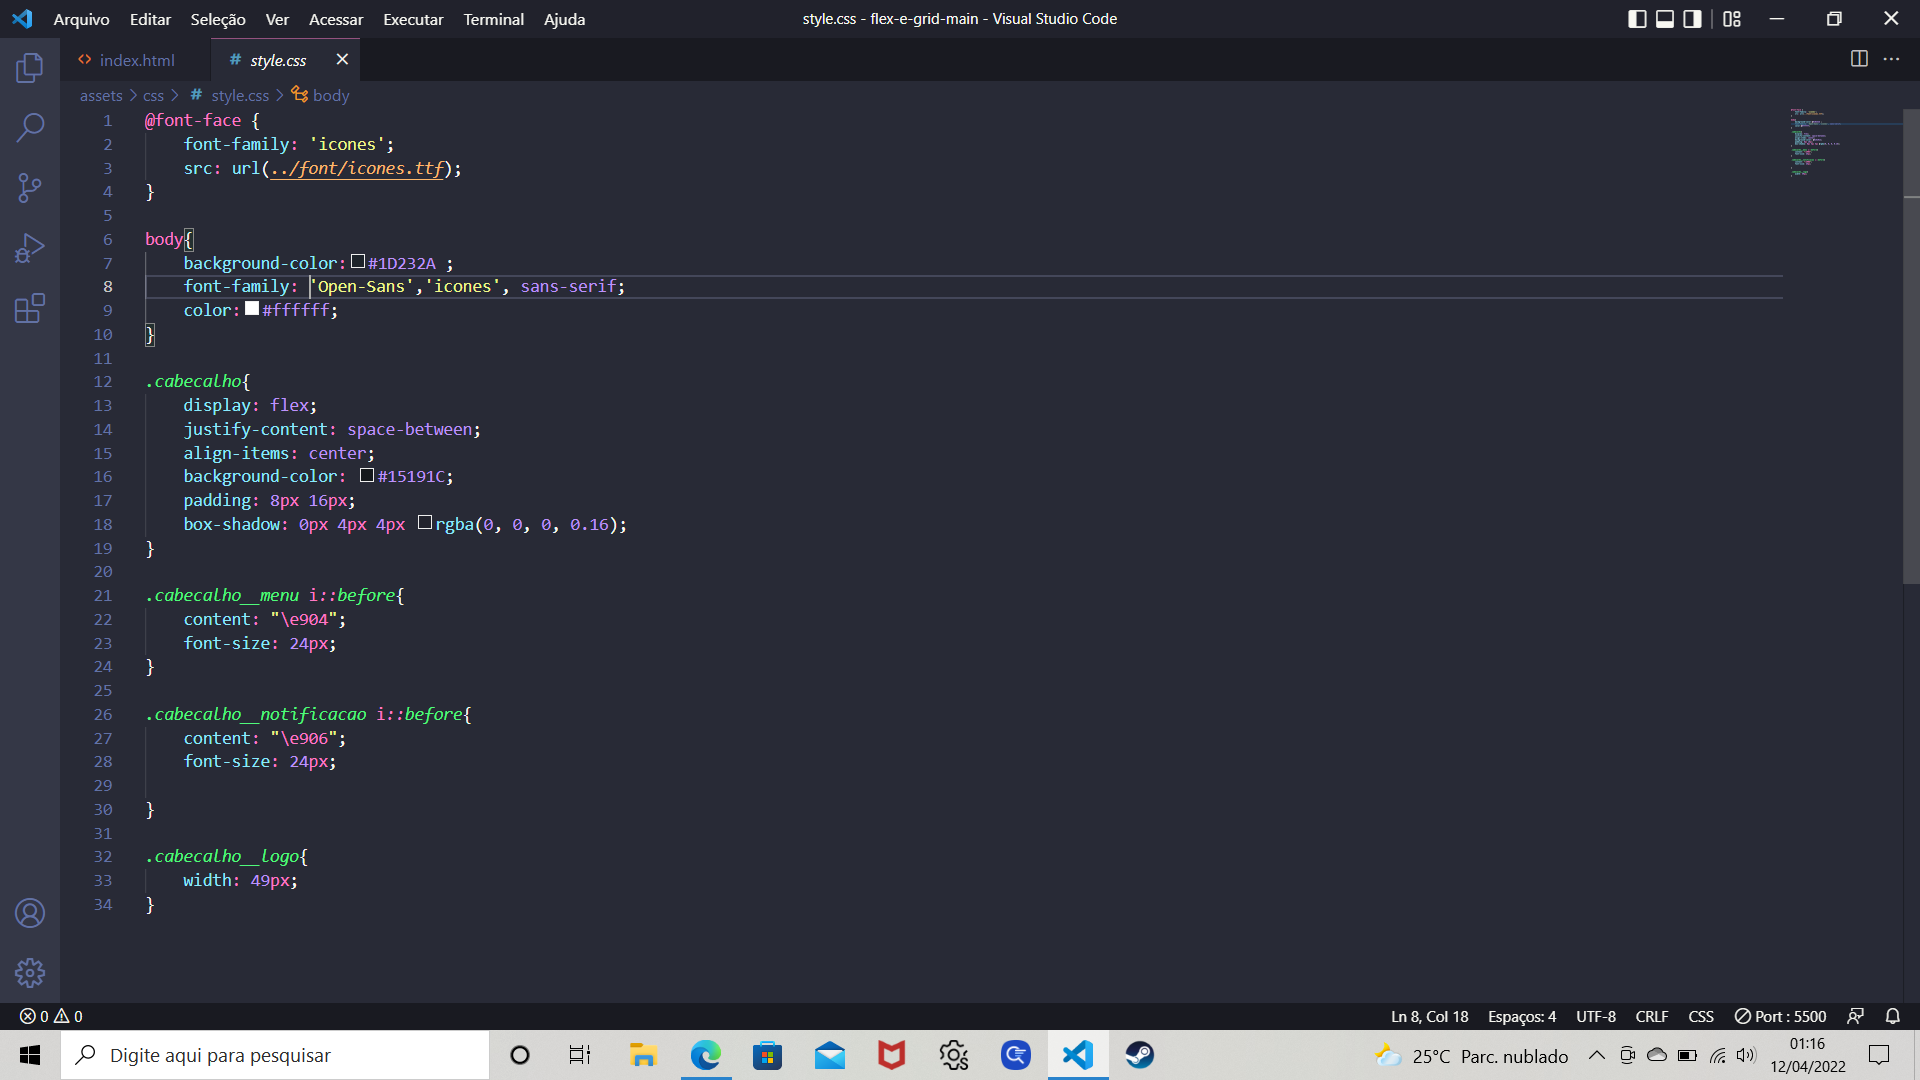Open the Source Control view
This screenshot has width=1920, height=1080.
[30, 188]
